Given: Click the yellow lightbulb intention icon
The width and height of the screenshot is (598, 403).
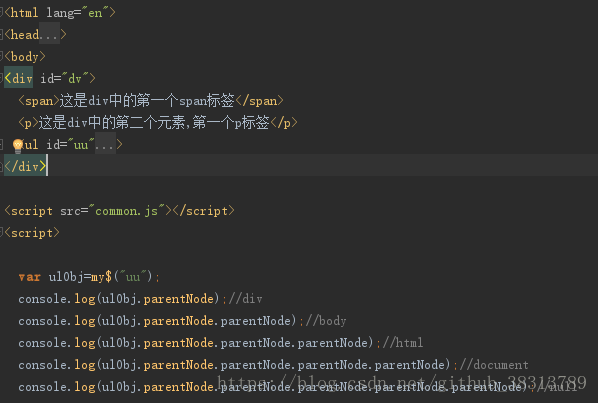Looking at the screenshot, I should coord(18,146).
